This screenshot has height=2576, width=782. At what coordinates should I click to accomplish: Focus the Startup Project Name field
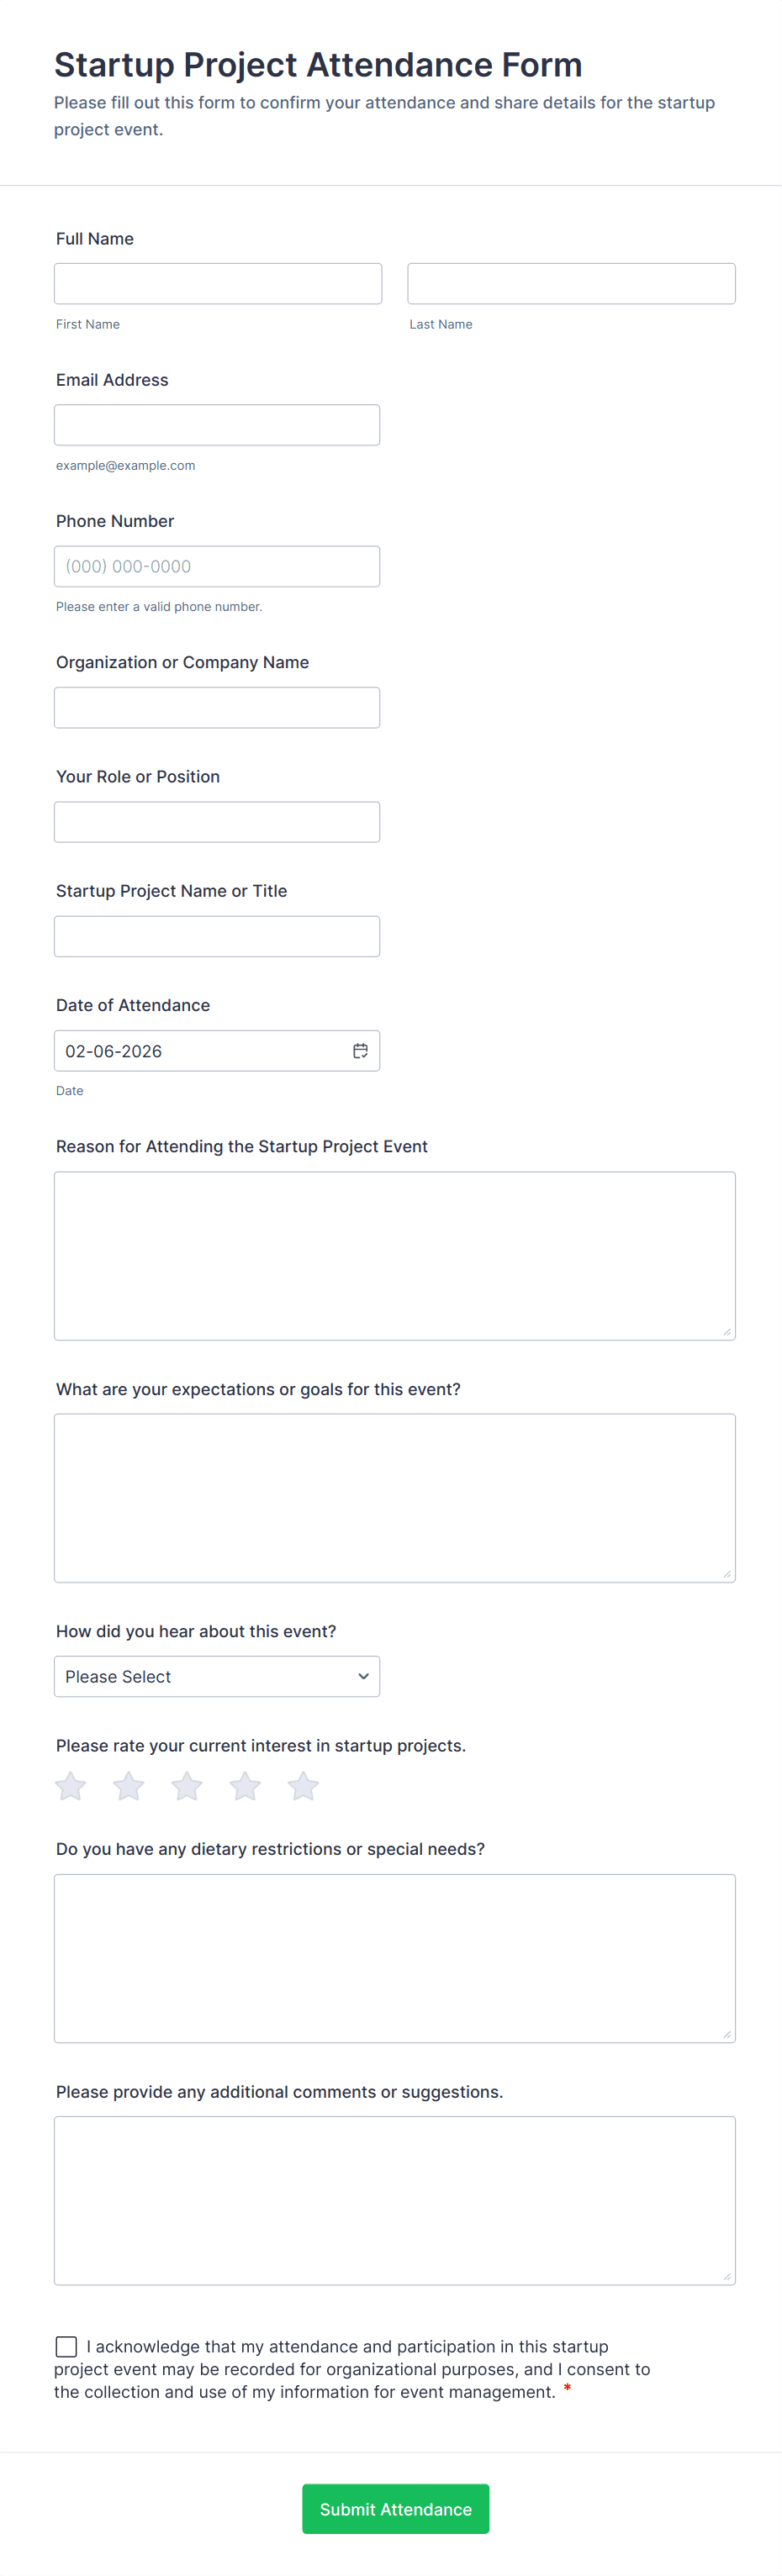click(x=217, y=937)
